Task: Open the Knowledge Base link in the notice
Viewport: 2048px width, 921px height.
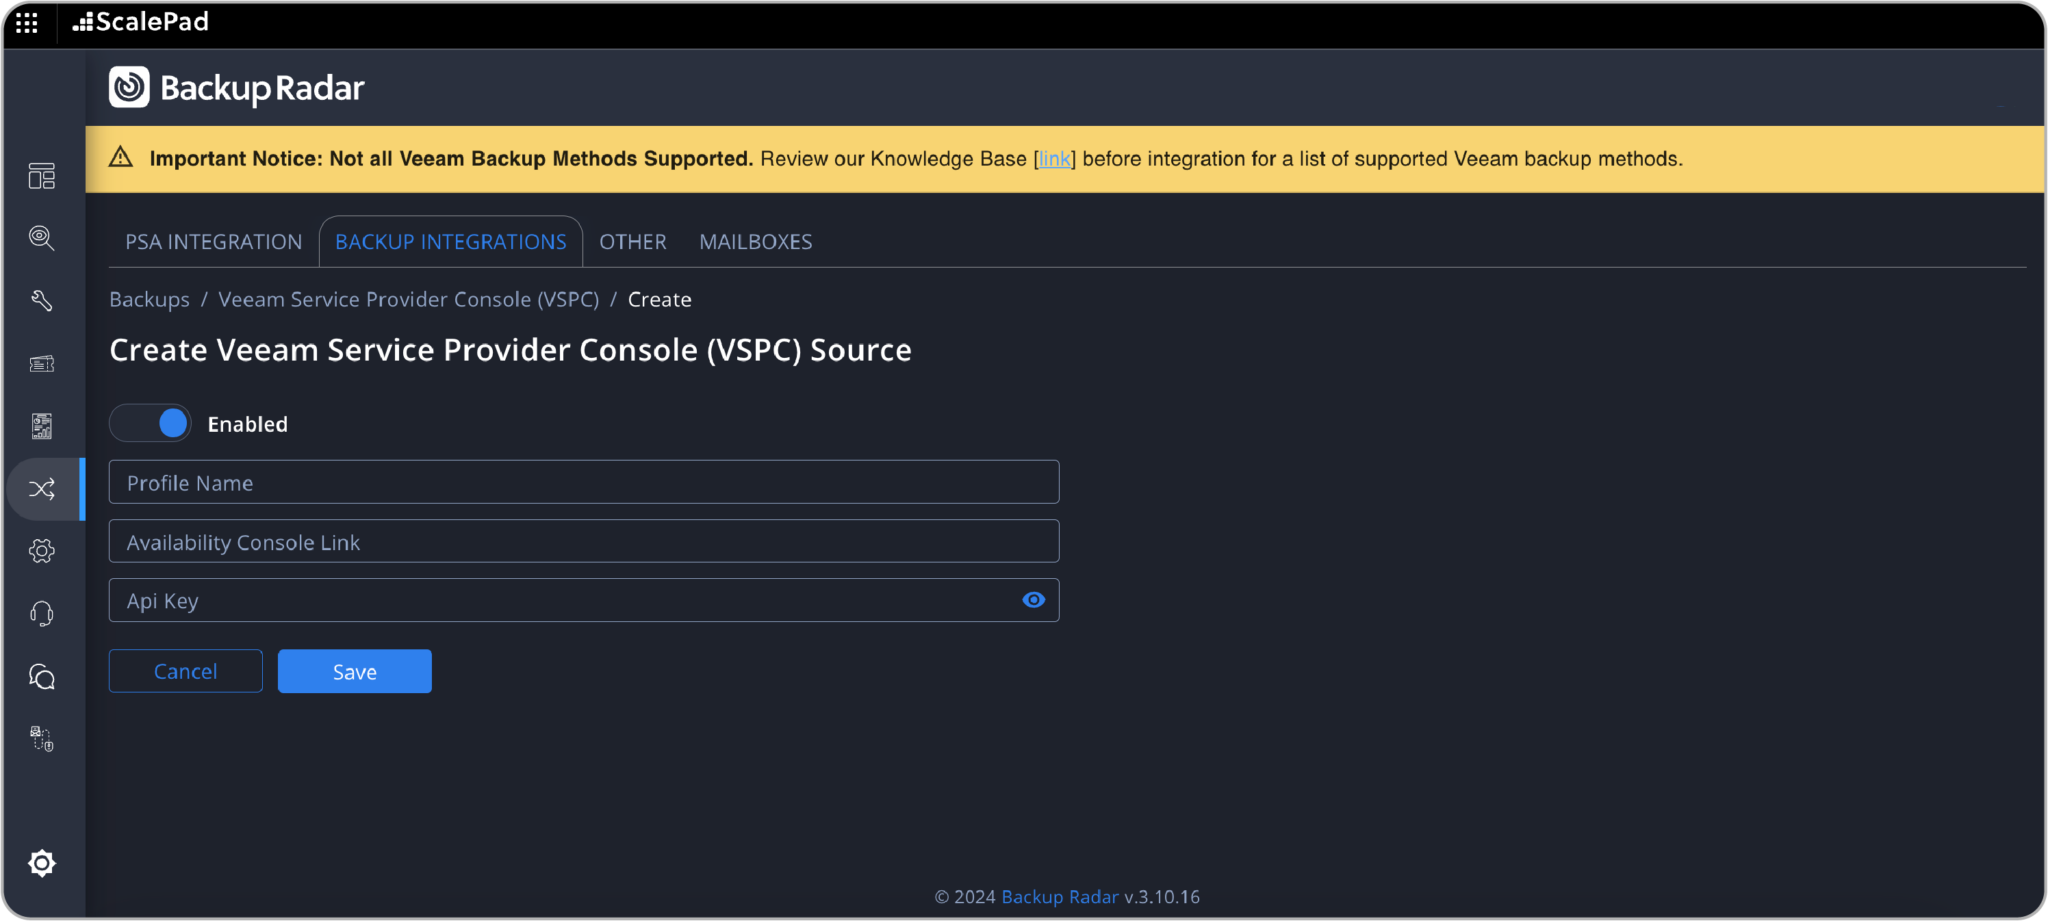Action: point(1053,158)
